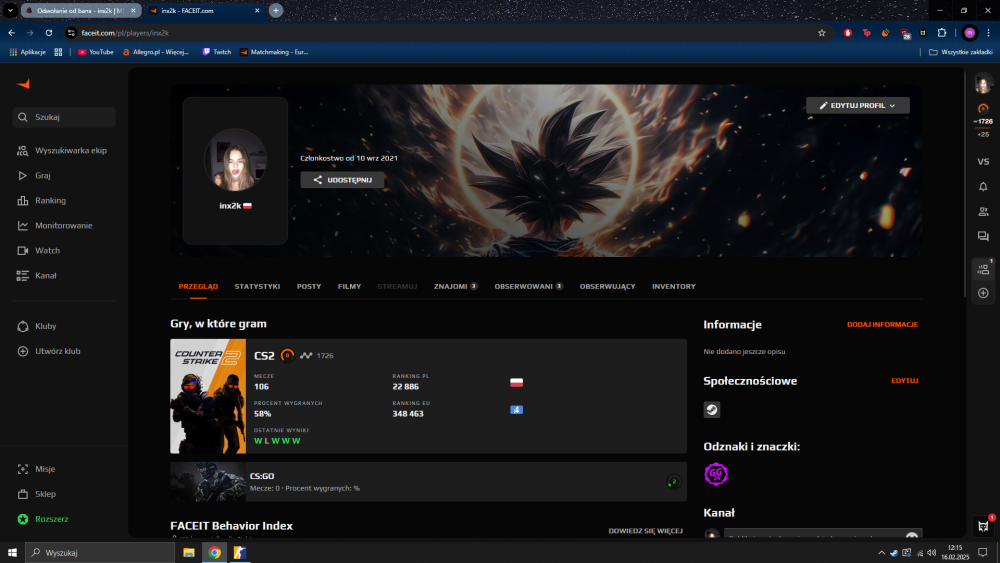The image size is (1000, 563).
Task: Click the EU flag next to ranking EU
Action: [x=517, y=410]
